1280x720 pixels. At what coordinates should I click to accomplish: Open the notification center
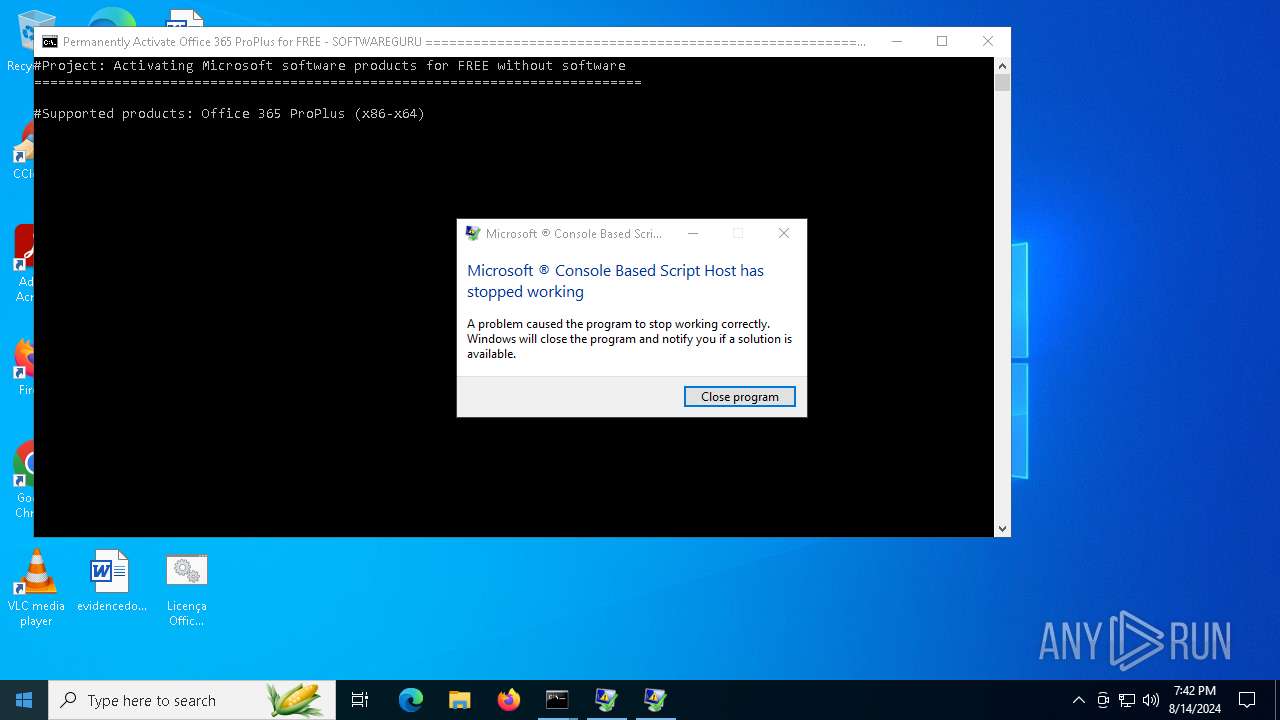[1247, 700]
